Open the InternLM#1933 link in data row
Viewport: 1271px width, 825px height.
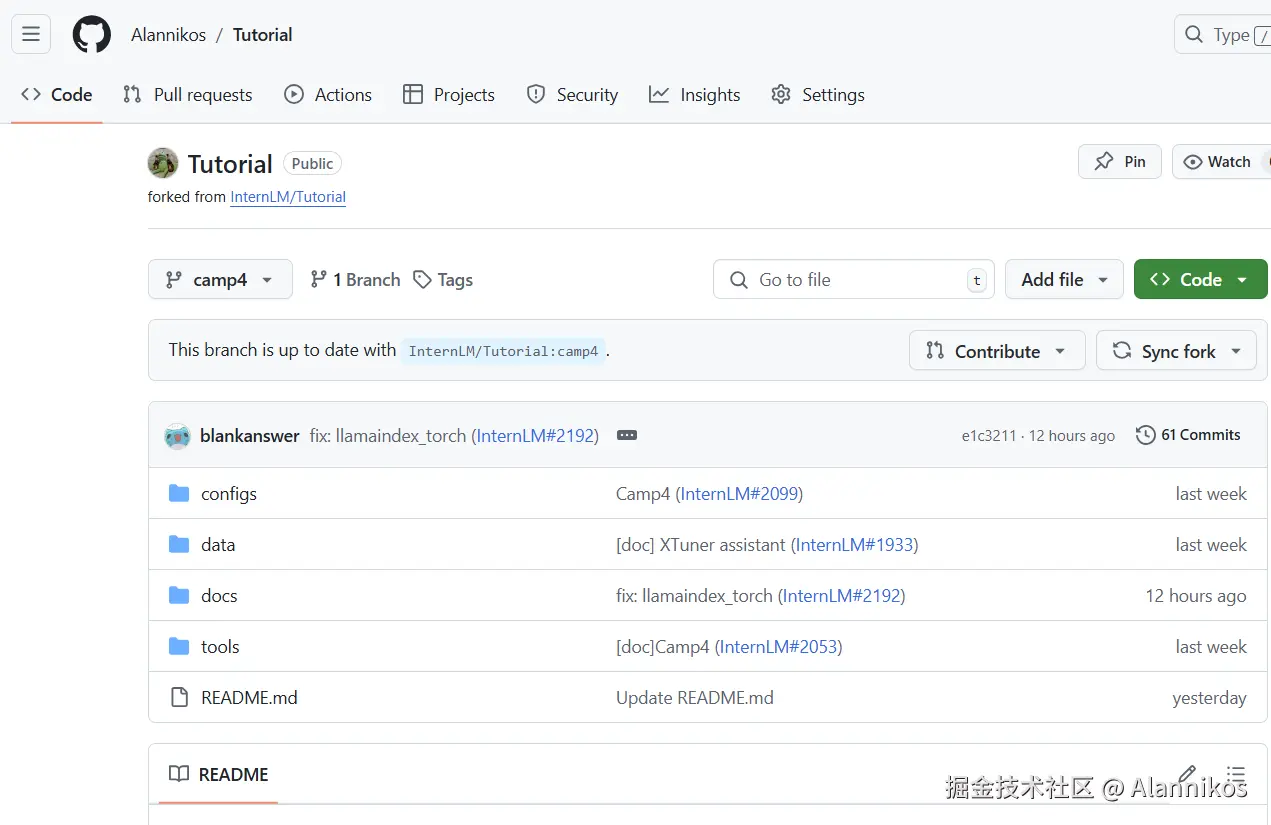click(x=855, y=545)
